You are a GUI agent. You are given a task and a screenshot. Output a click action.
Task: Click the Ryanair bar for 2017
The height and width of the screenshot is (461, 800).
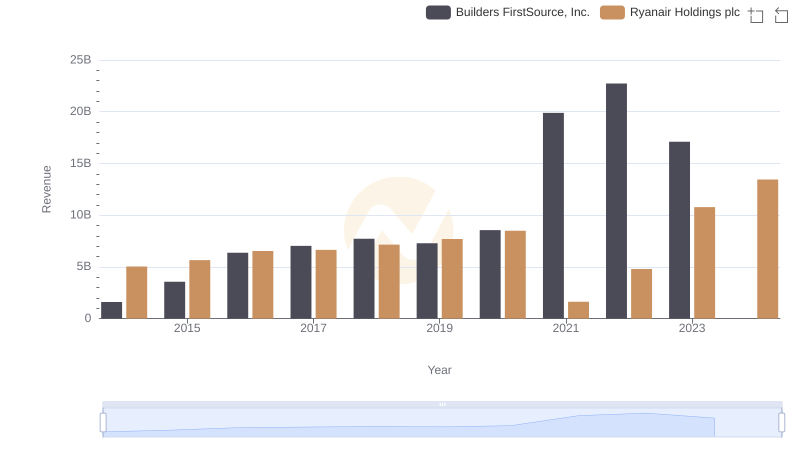pyautogui.click(x=326, y=284)
